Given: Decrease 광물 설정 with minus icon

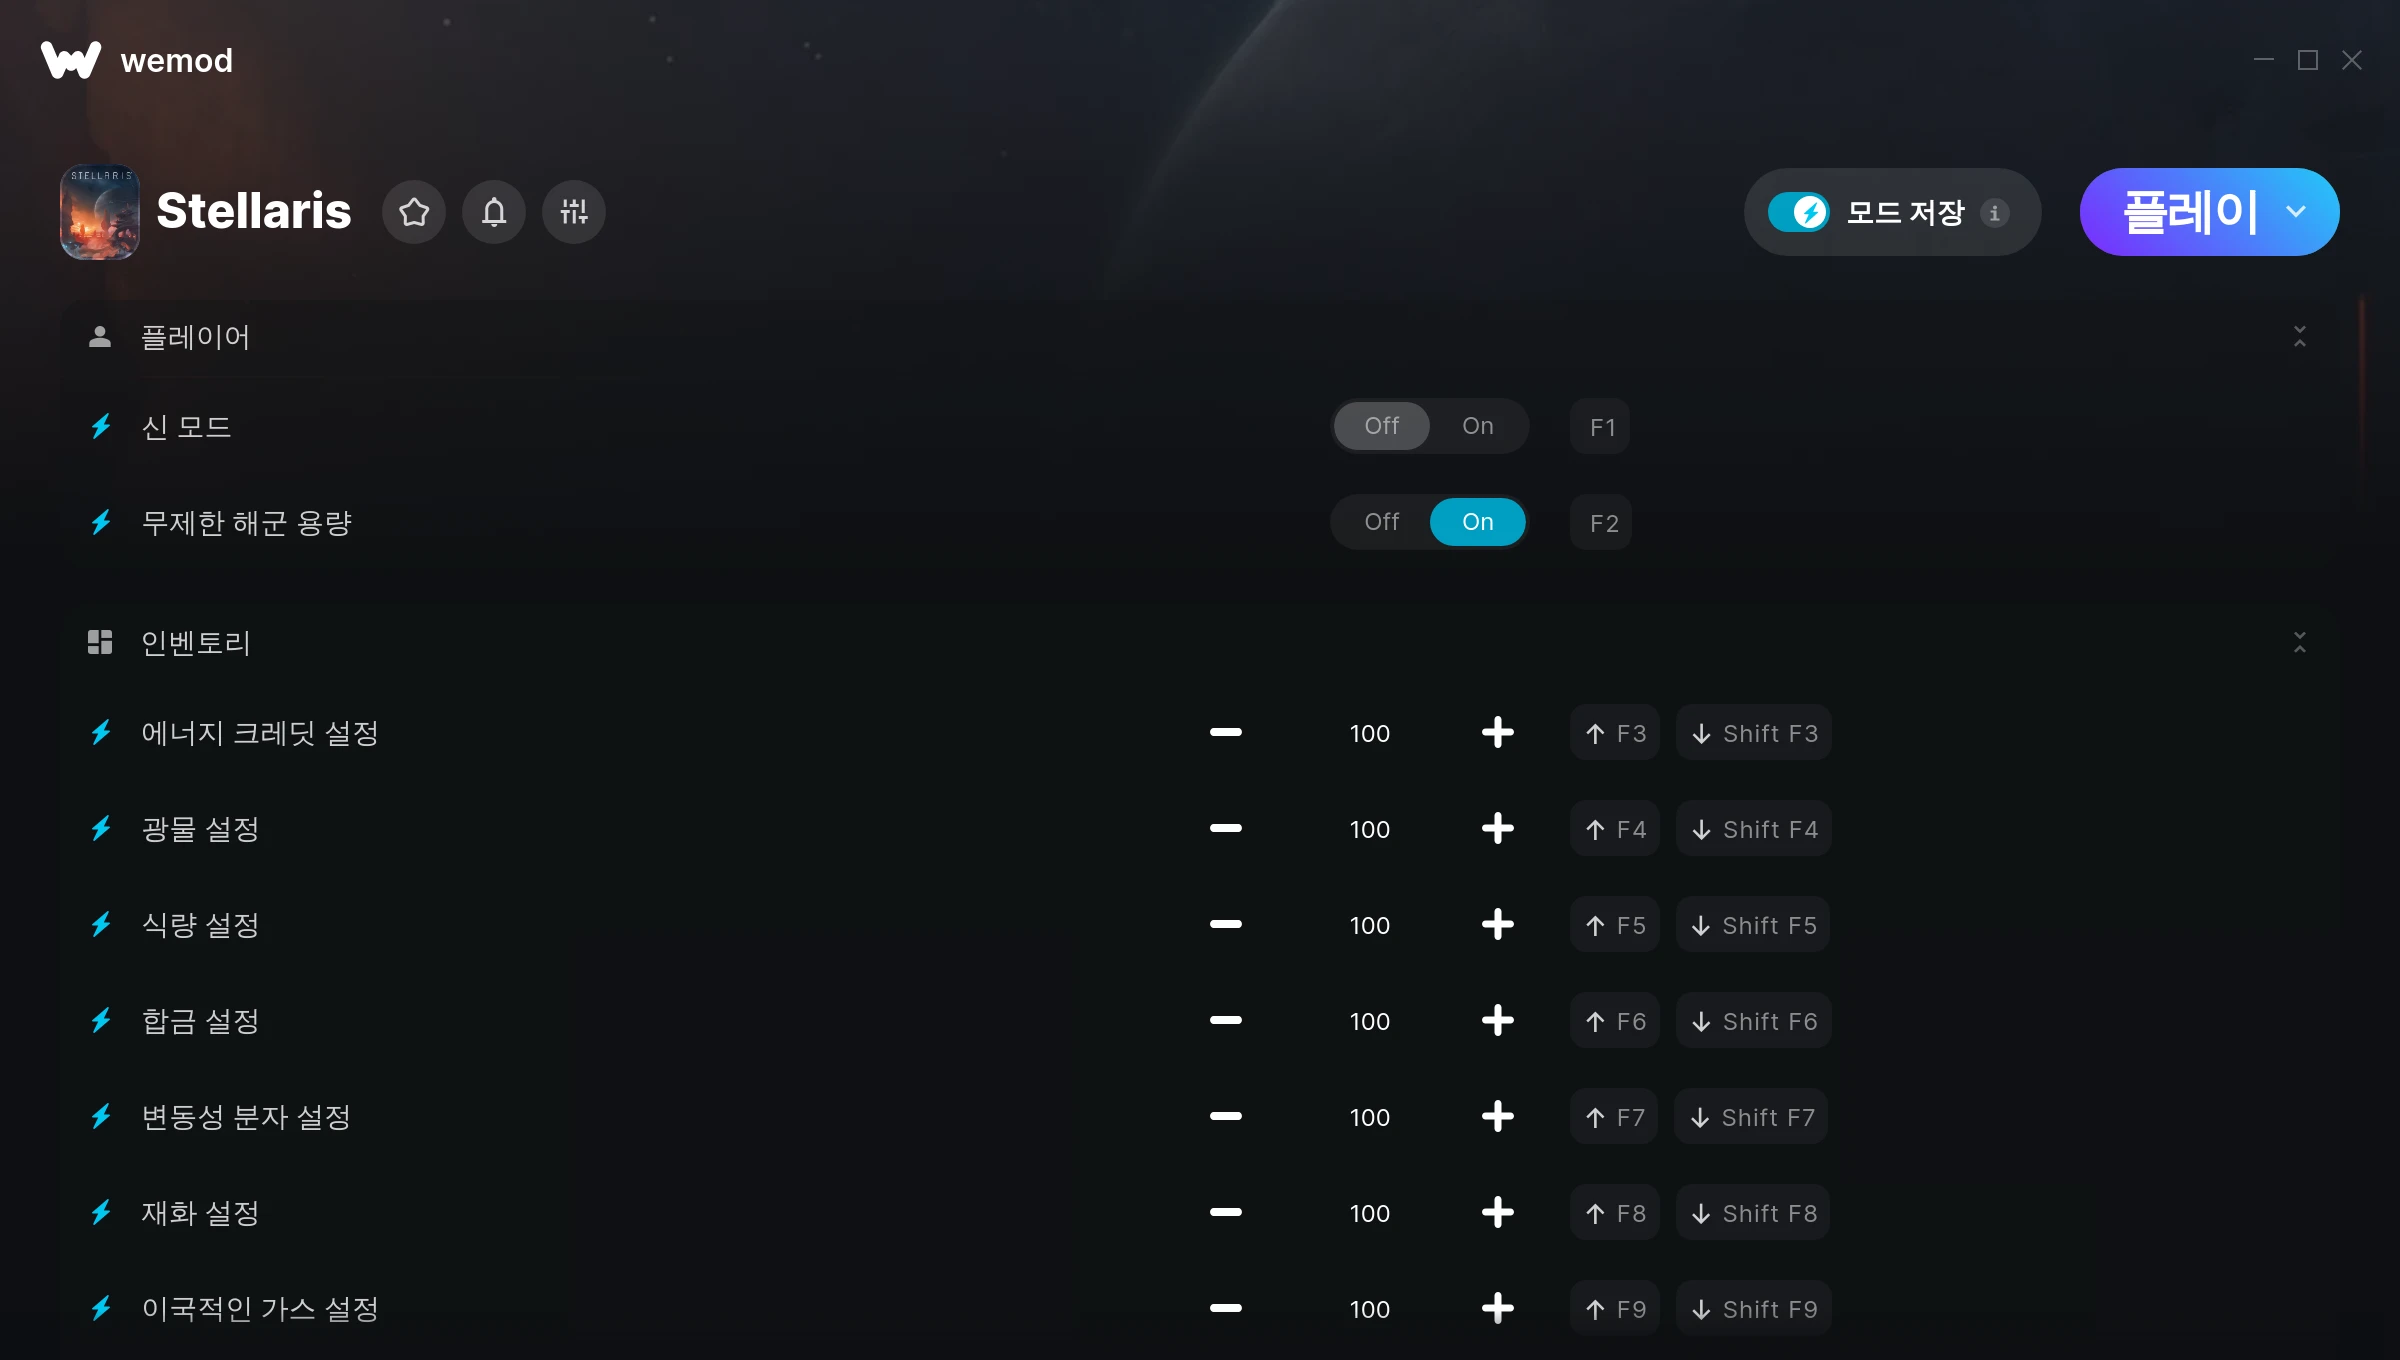Looking at the screenshot, I should pos(1225,829).
